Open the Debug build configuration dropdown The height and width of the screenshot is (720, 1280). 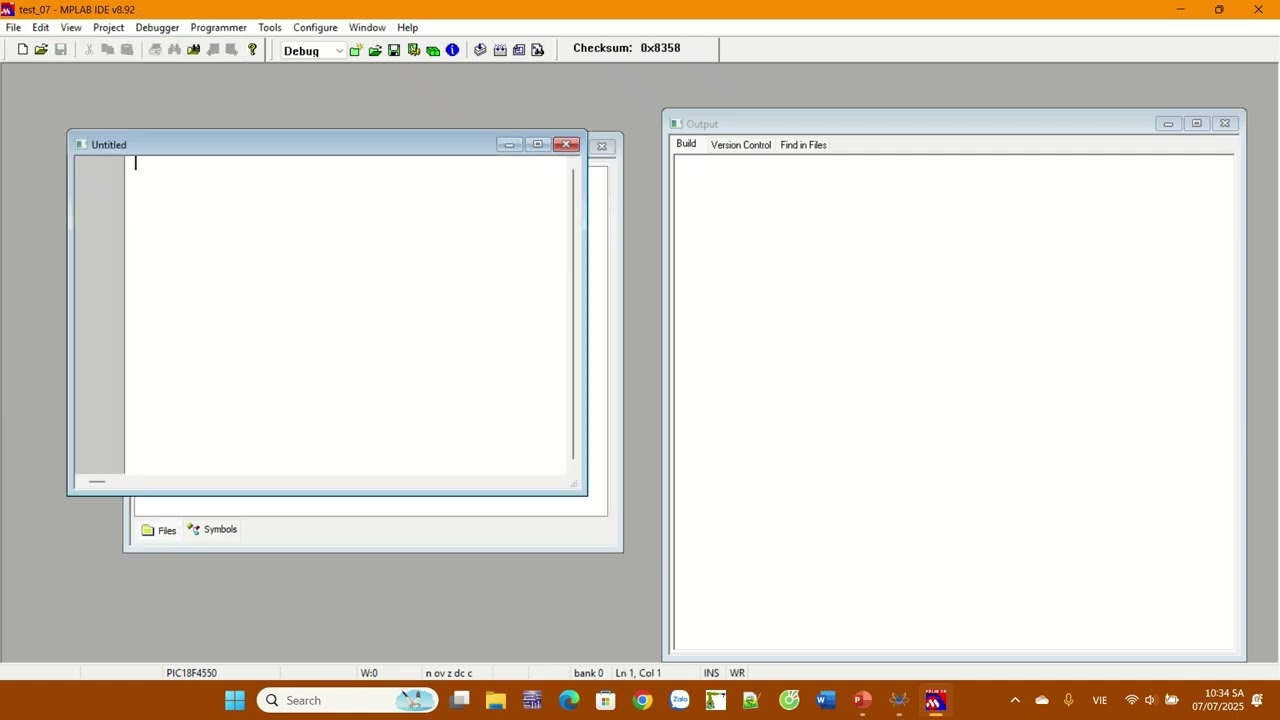click(x=313, y=51)
